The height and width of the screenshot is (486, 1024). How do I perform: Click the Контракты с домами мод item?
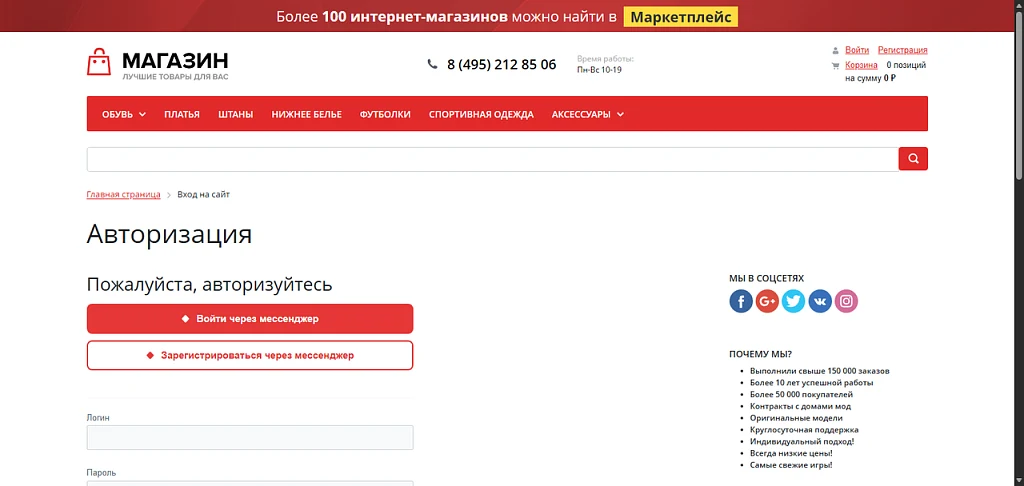point(800,406)
